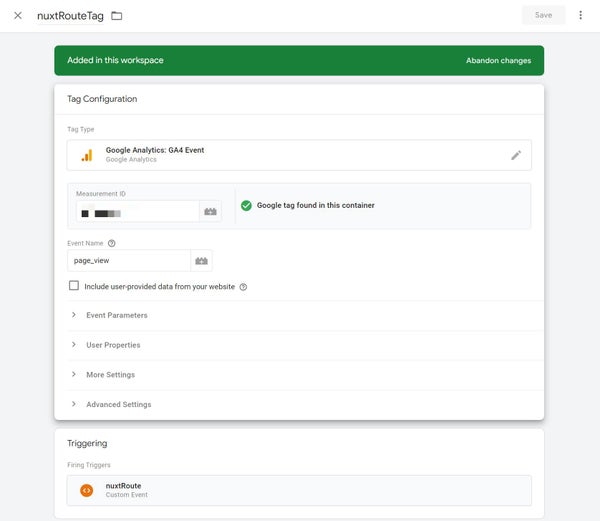Click the 'Firing Triggers' label

(89, 465)
